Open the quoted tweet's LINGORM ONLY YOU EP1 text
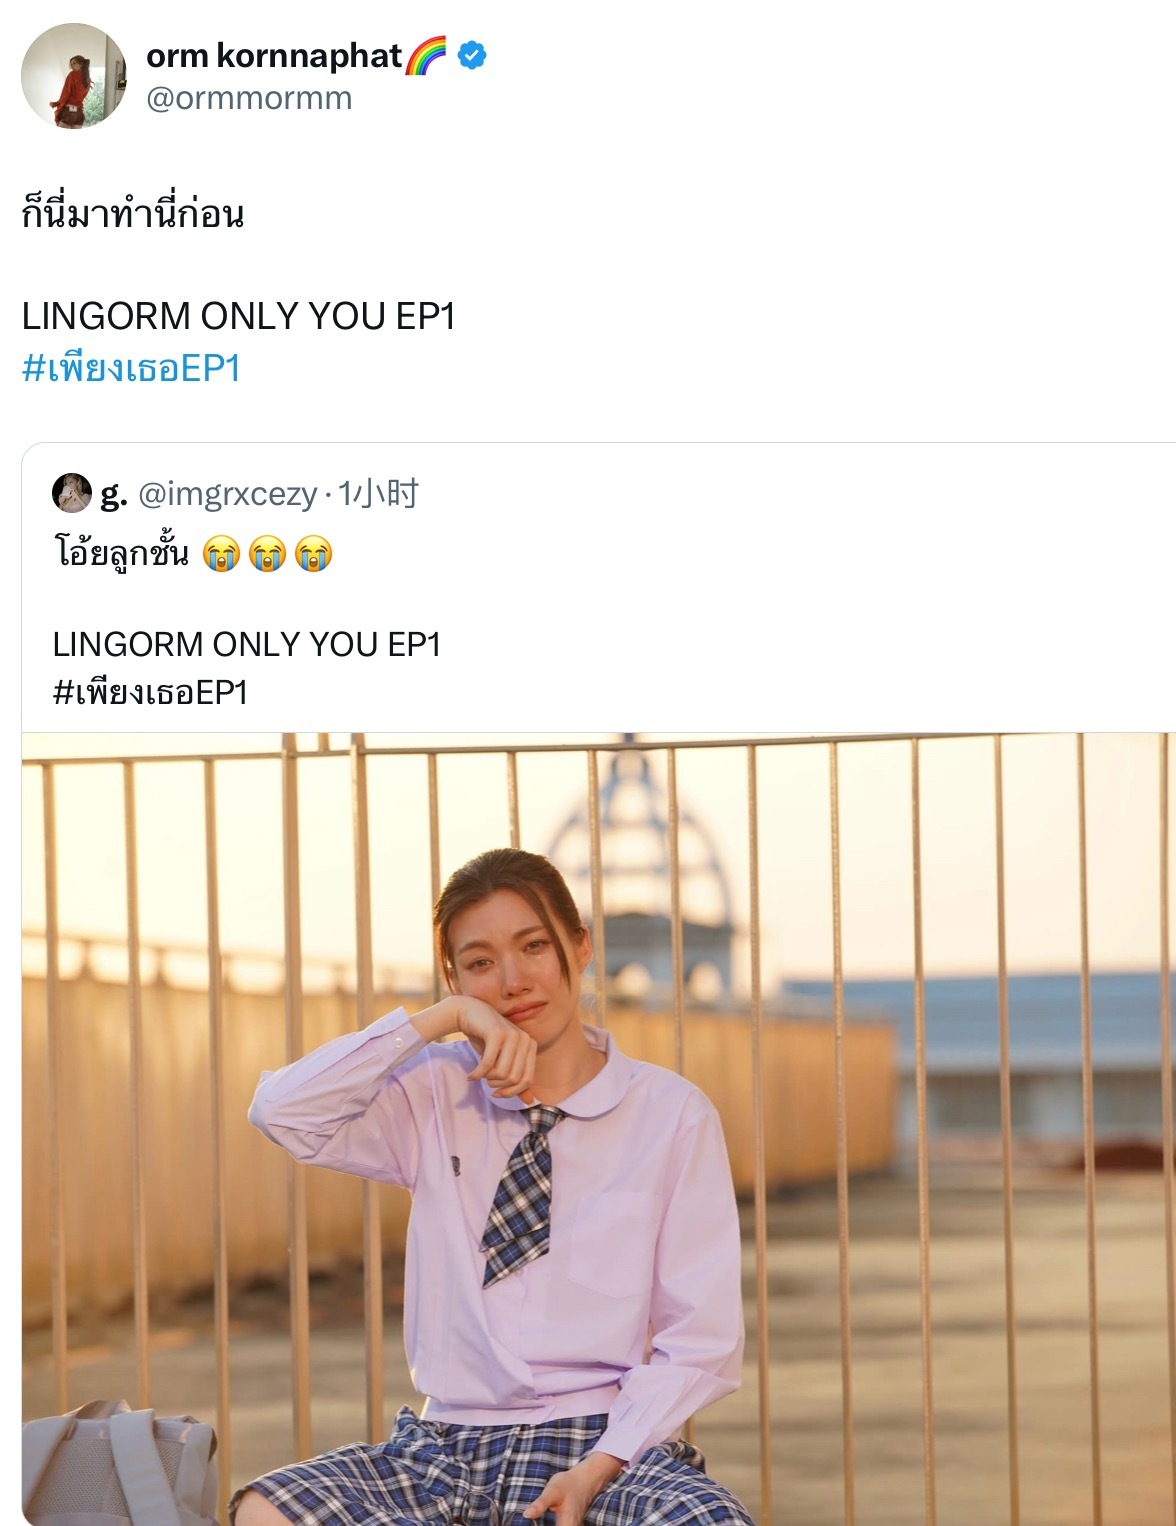The width and height of the screenshot is (1176, 1526). (x=247, y=644)
